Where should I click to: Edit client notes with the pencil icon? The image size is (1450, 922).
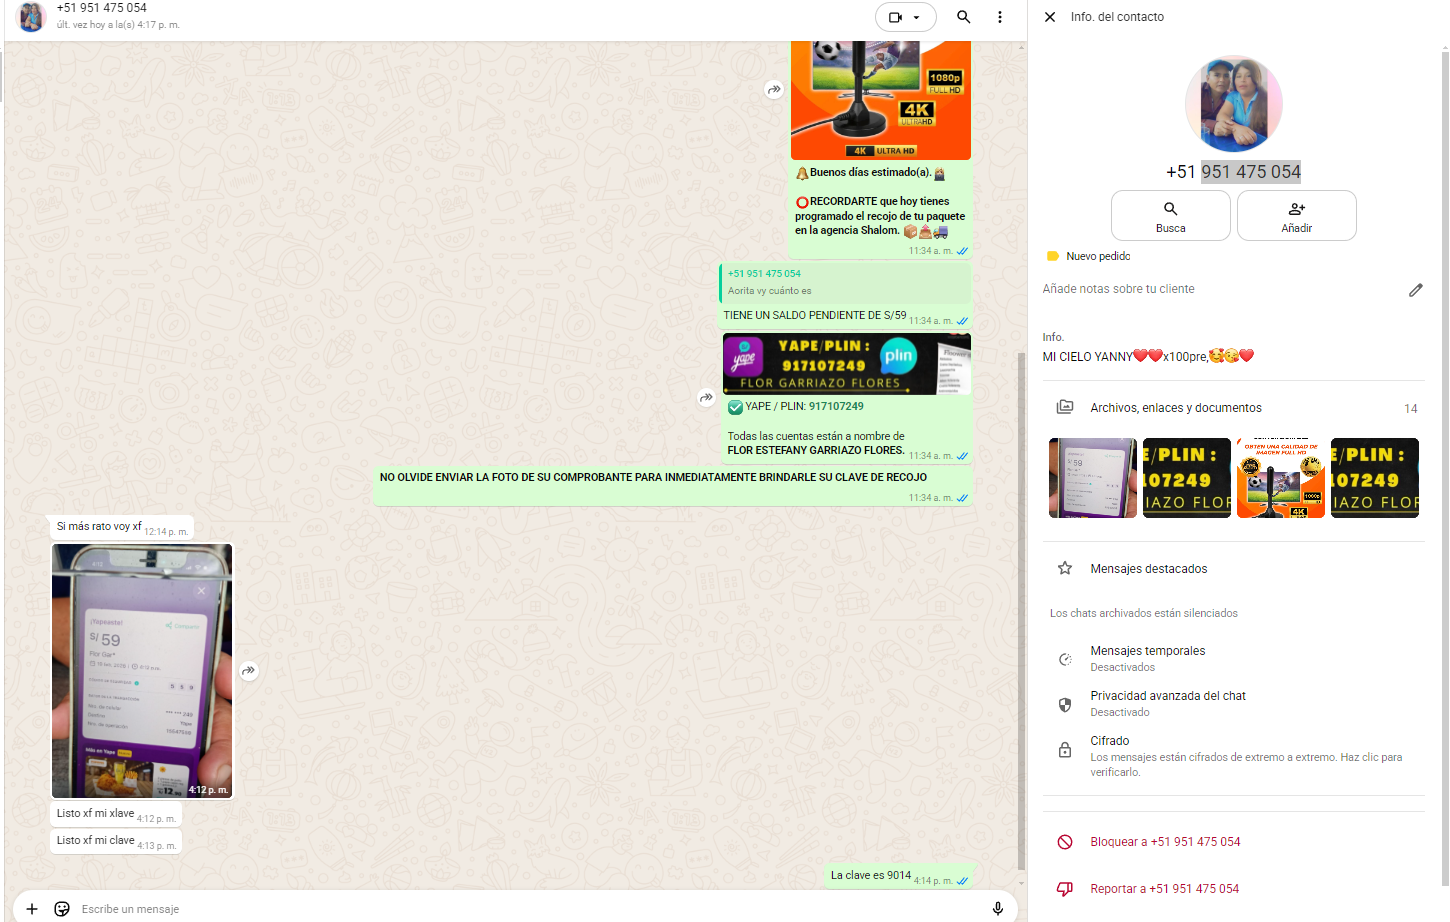point(1415,290)
